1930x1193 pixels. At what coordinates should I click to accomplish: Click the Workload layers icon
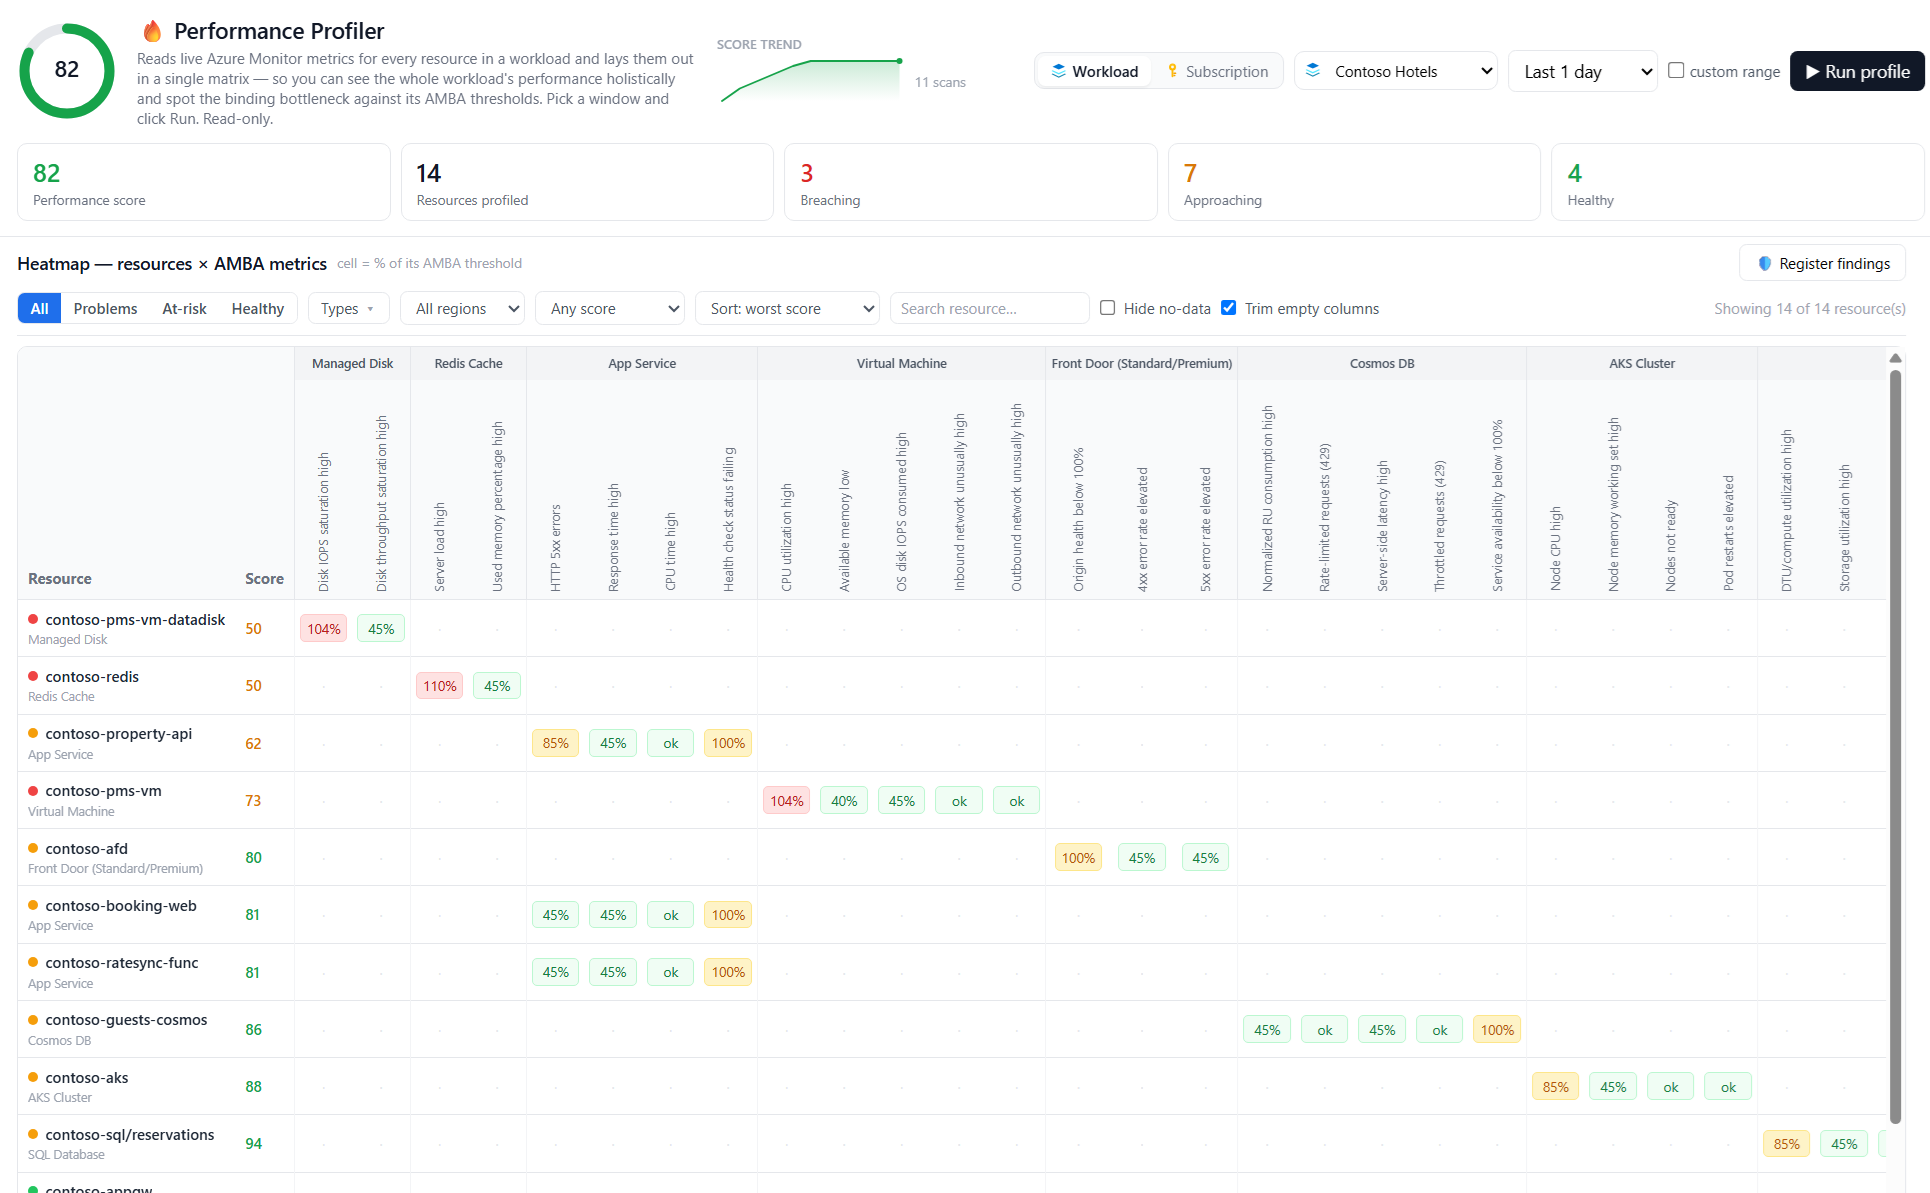point(1058,71)
